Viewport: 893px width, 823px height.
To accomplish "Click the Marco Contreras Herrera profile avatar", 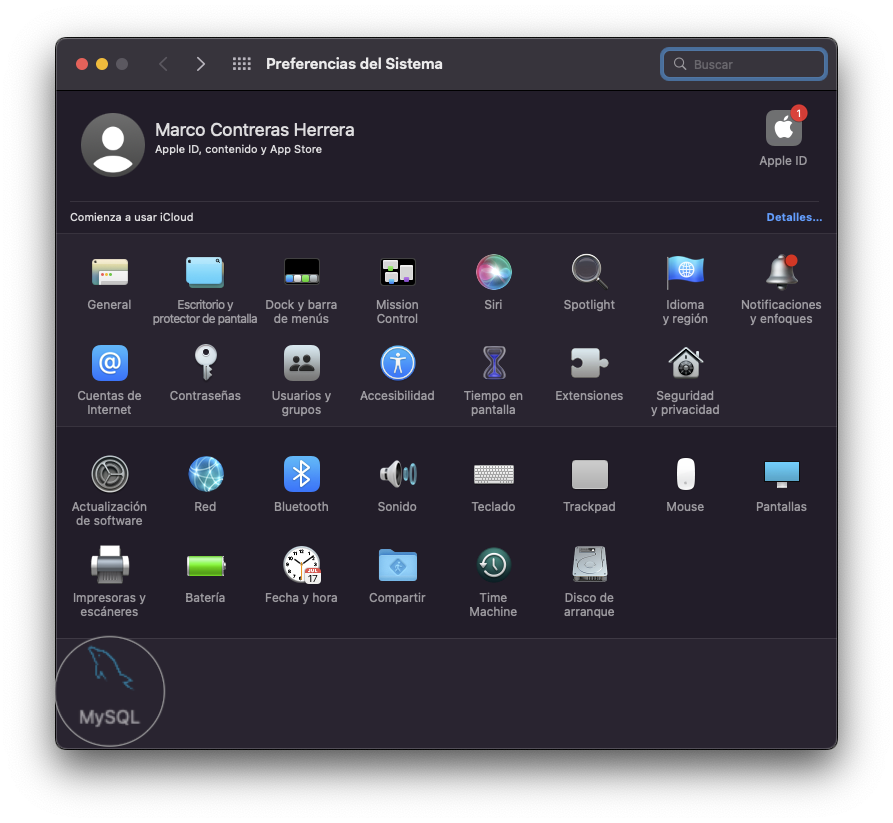I will (x=113, y=144).
